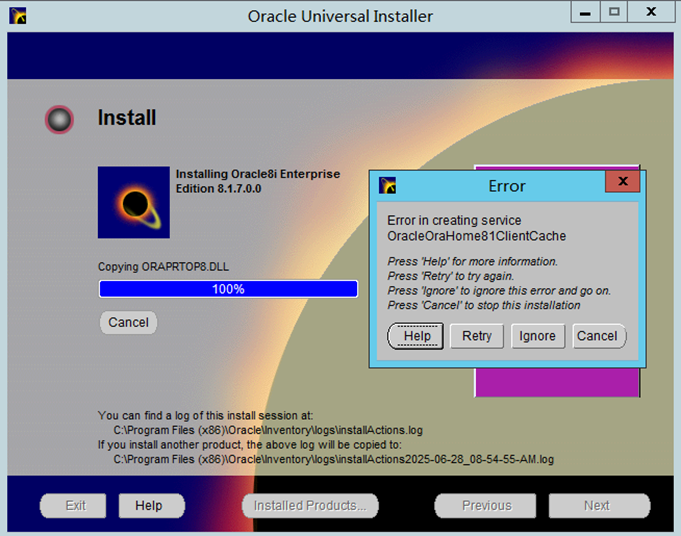Click the 100% blue progress bar
681x536 pixels.
click(x=228, y=289)
